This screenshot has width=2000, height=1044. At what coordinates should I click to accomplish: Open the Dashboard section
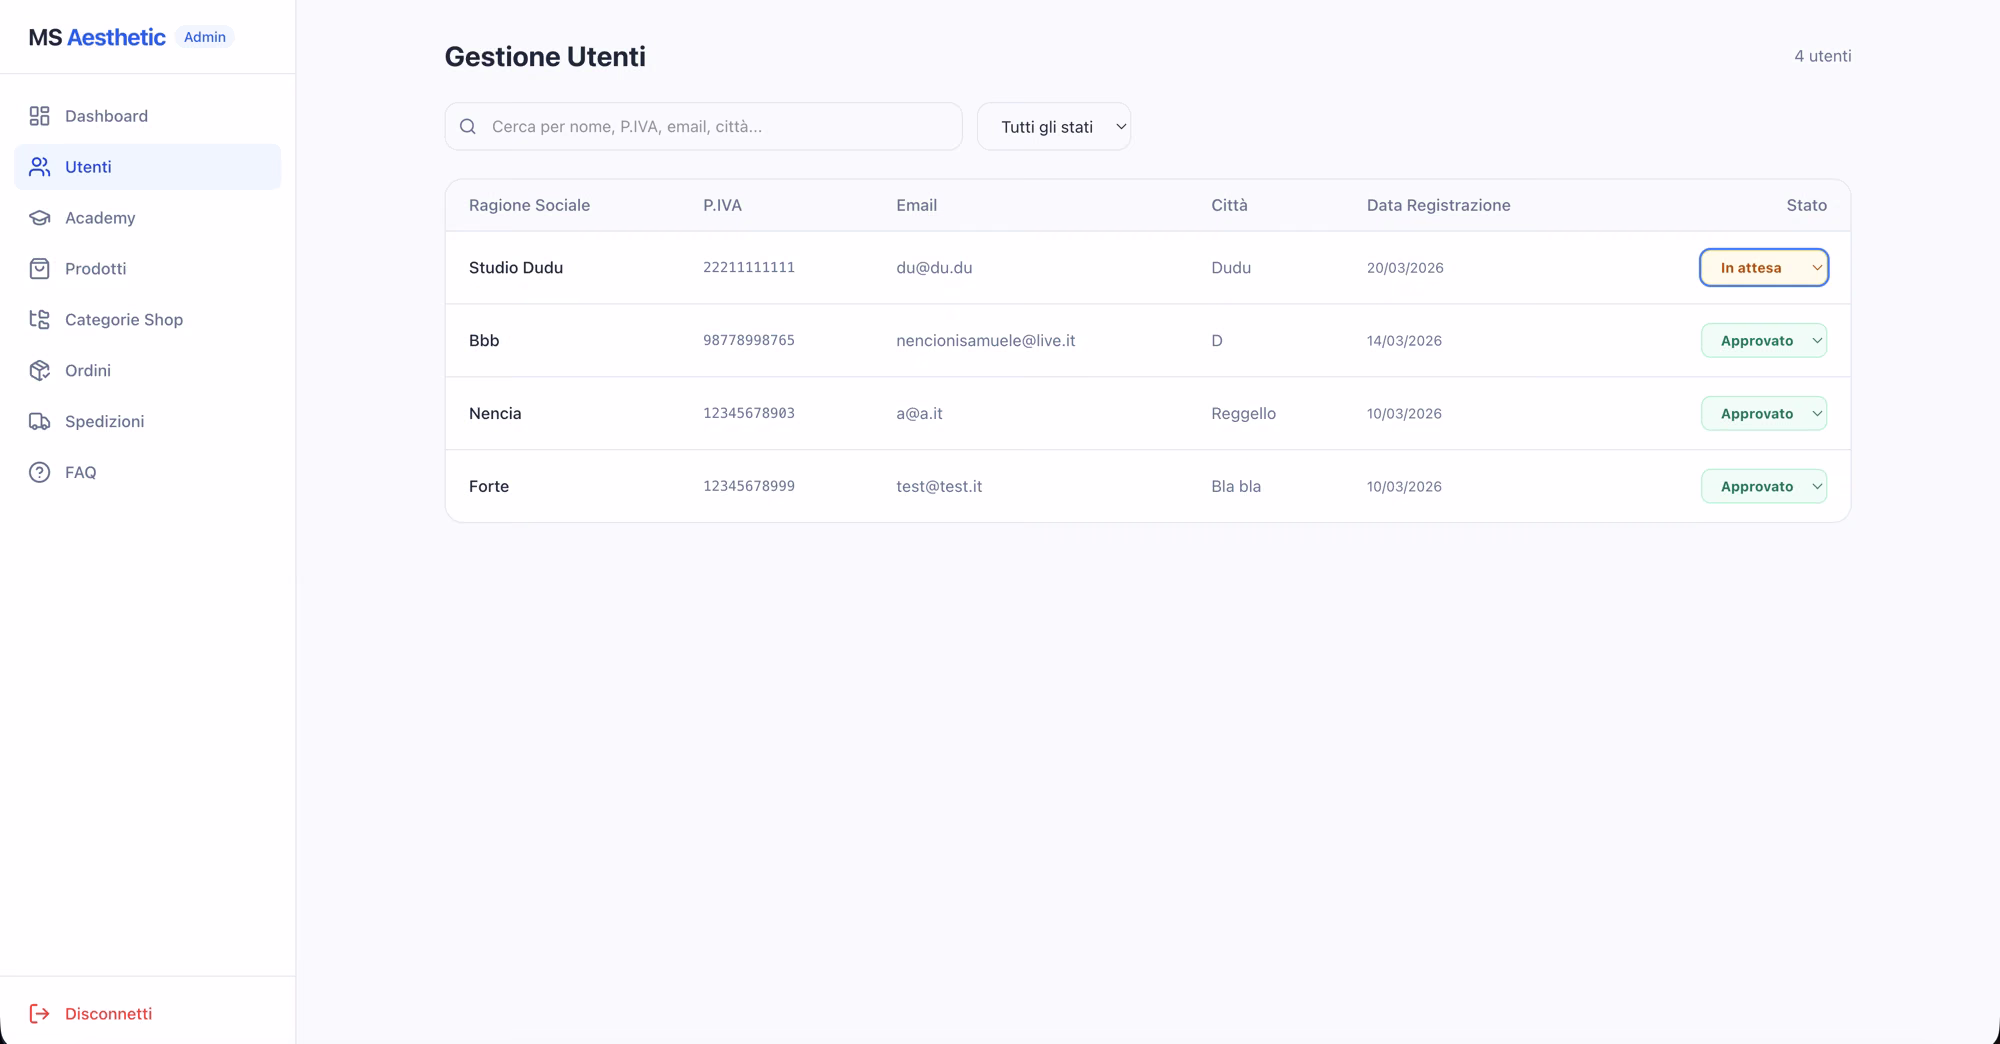point(148,116)
